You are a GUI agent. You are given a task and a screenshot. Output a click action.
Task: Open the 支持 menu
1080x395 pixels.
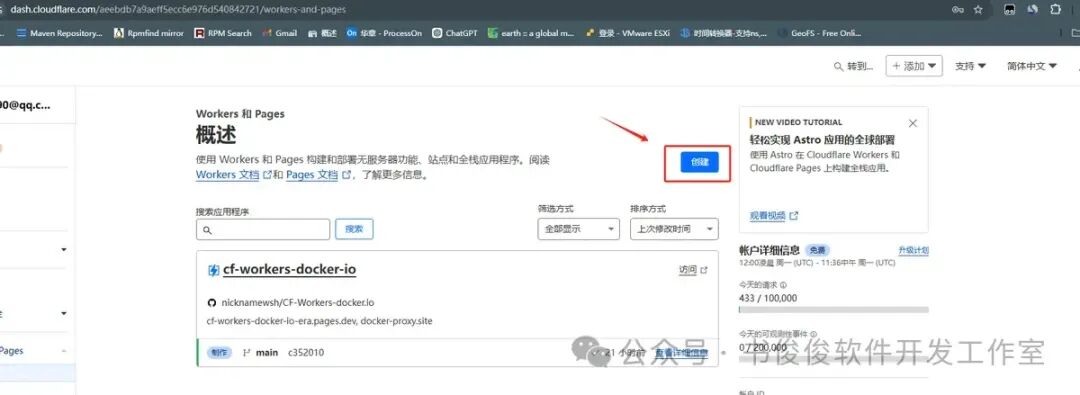tap(970, 66)
